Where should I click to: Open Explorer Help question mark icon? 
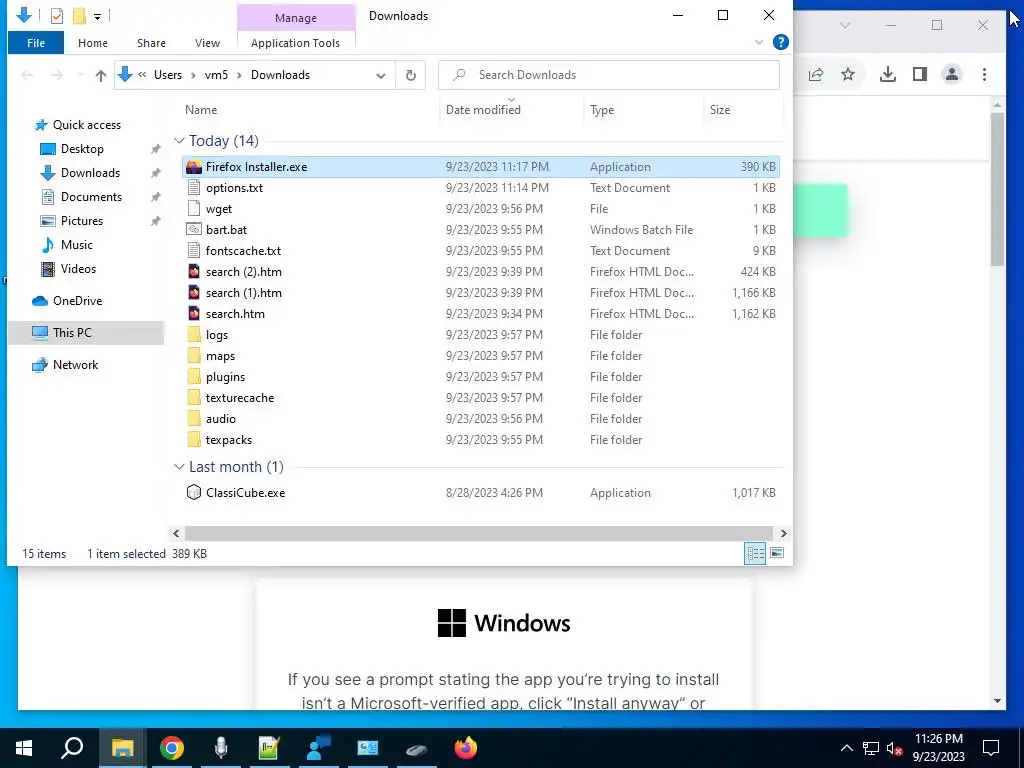tap(780, 42)
